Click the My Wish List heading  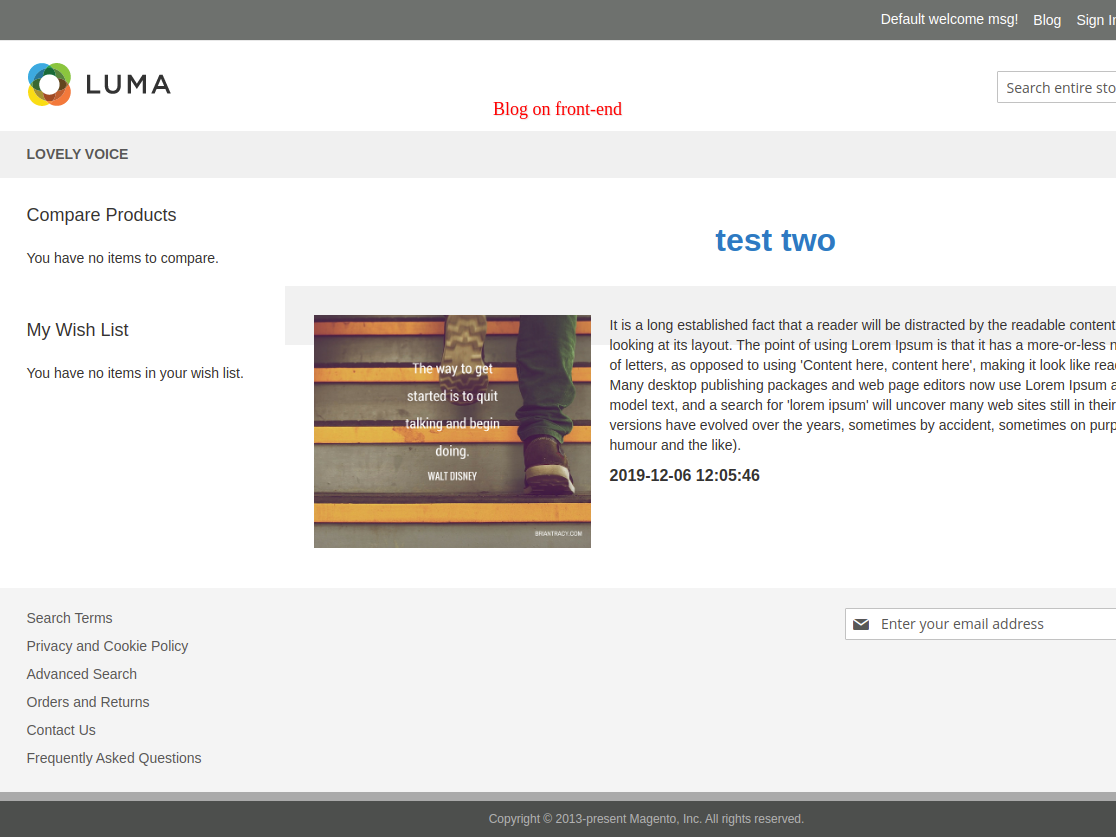tap(77, 330)
